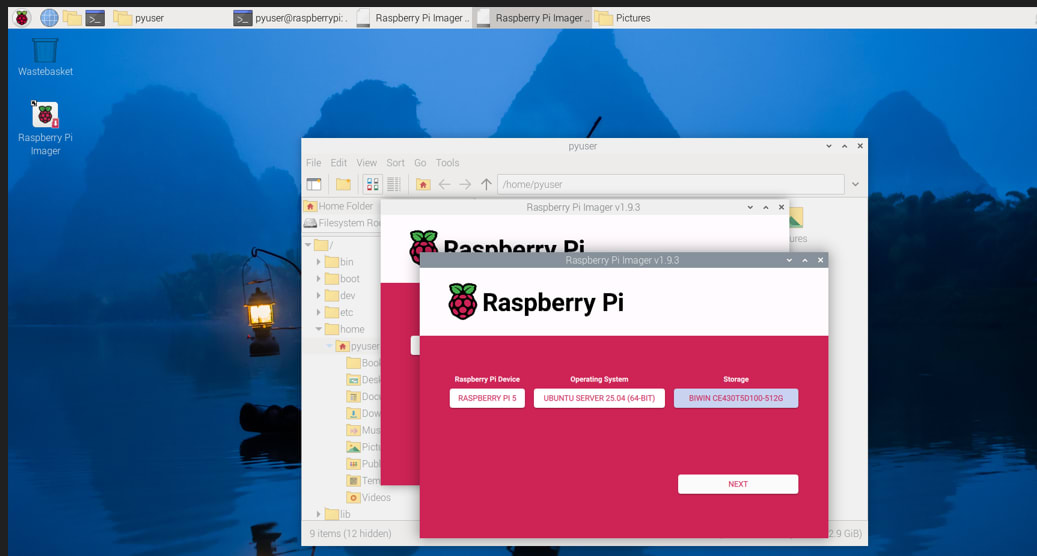The width and height of the screenshot is (1037, 556).
Task: Switch to pyuser@raspberrypi terminal taskbar entry
Action: tap(291, 18)
